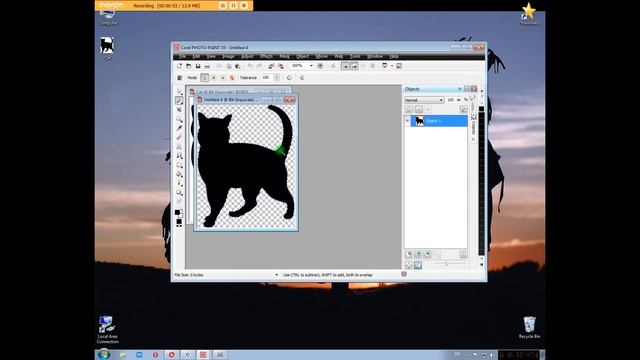
Task: Select the Eyedropper tool in the toolbox
Action: pyautogui.click(x=179, y=128)
